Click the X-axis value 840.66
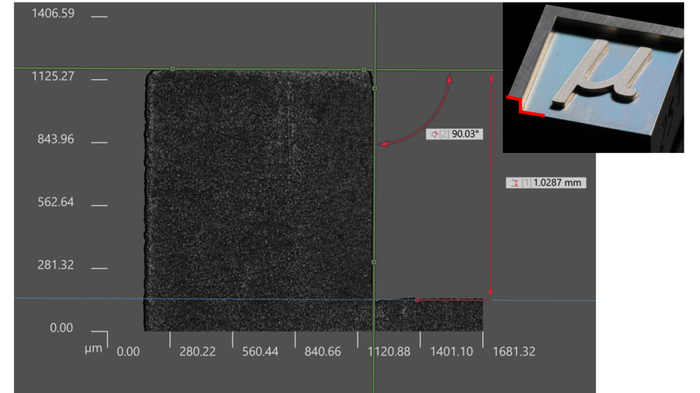Viewport: 700px width, 393px height. tap(322, 351)
